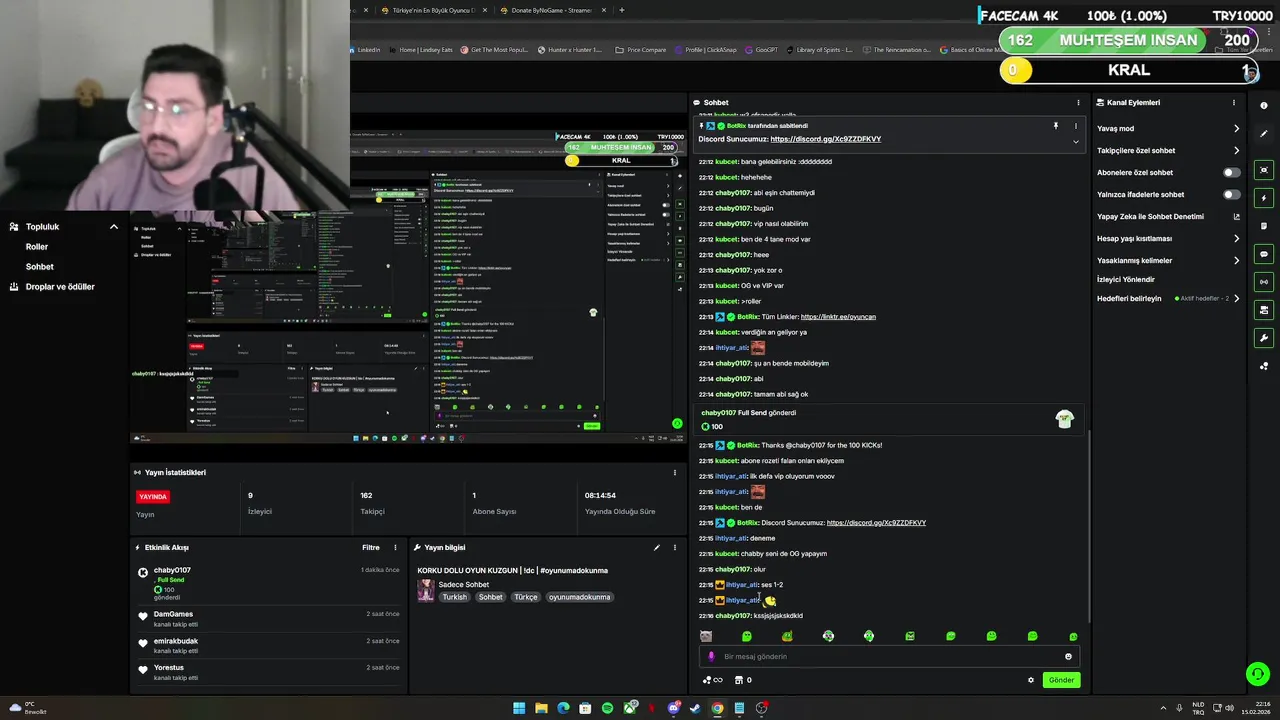Screen dimensions: 1280x720
Task: Open the emoji picker in message box
Action: (1068, 656)
